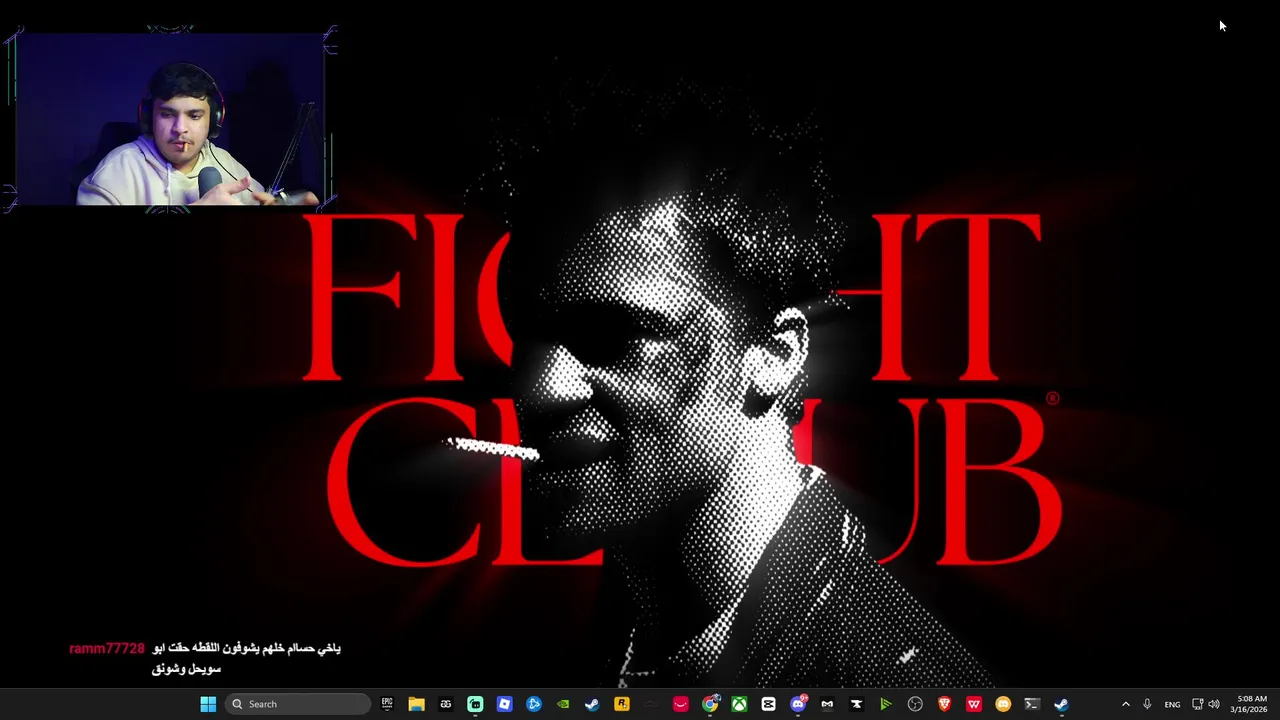The height and width of the screenshot is (720, 1280).
Task: Open the yellow round chat app icon
Action: coord(1003,704)
